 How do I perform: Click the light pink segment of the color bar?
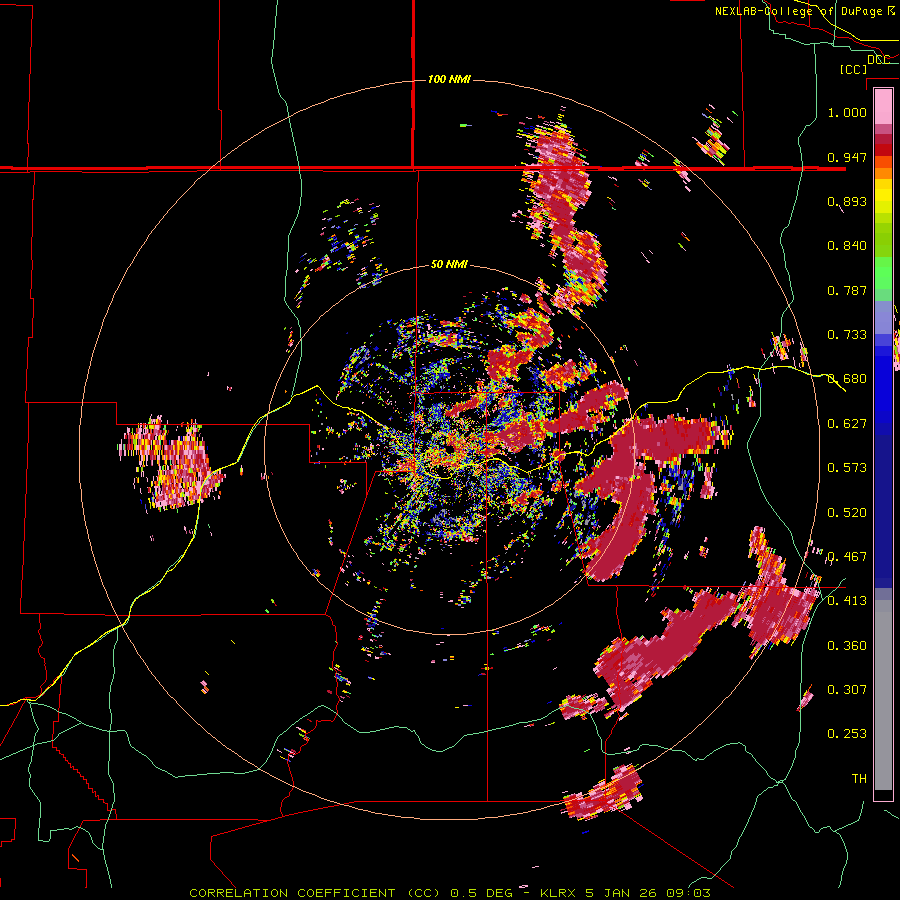pos(883,107)
